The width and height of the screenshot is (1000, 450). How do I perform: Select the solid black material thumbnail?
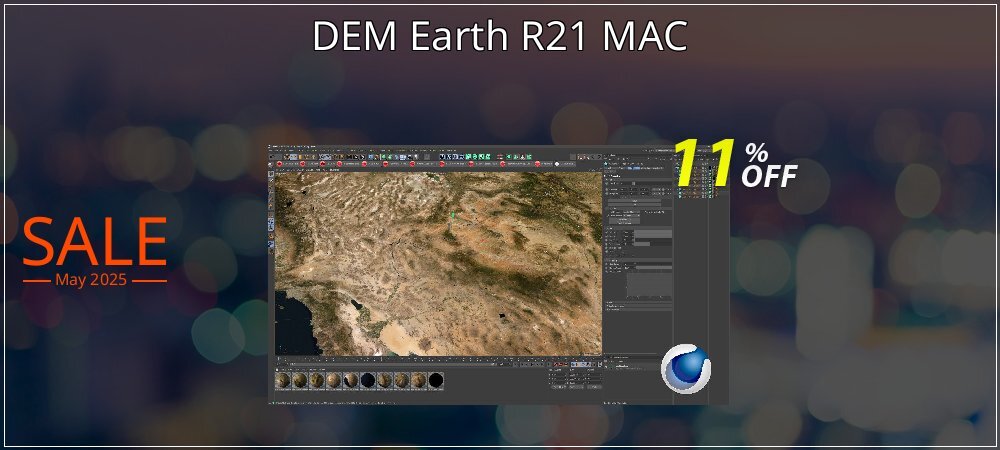coord(436,381)
